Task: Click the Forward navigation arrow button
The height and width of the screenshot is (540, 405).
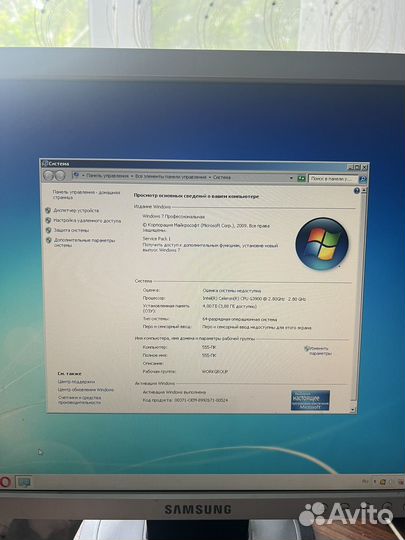Action: point(60,176)
